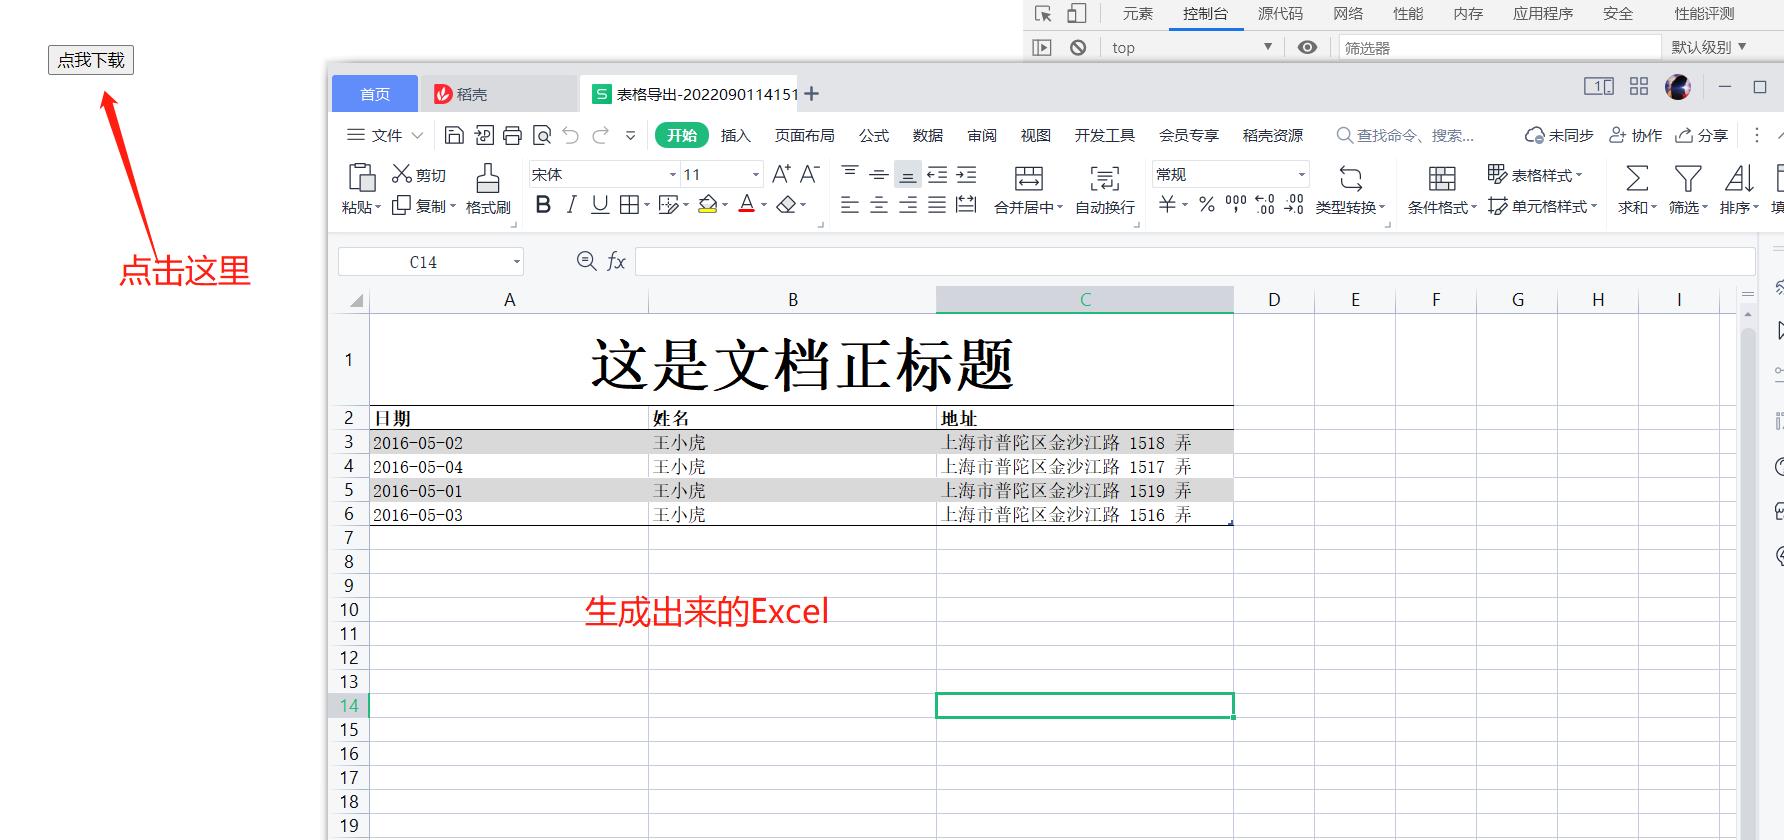The width and height of the screenshot is (1784, 840).
Task: Click the format painter brush icon
Action: tap(488, 179)
